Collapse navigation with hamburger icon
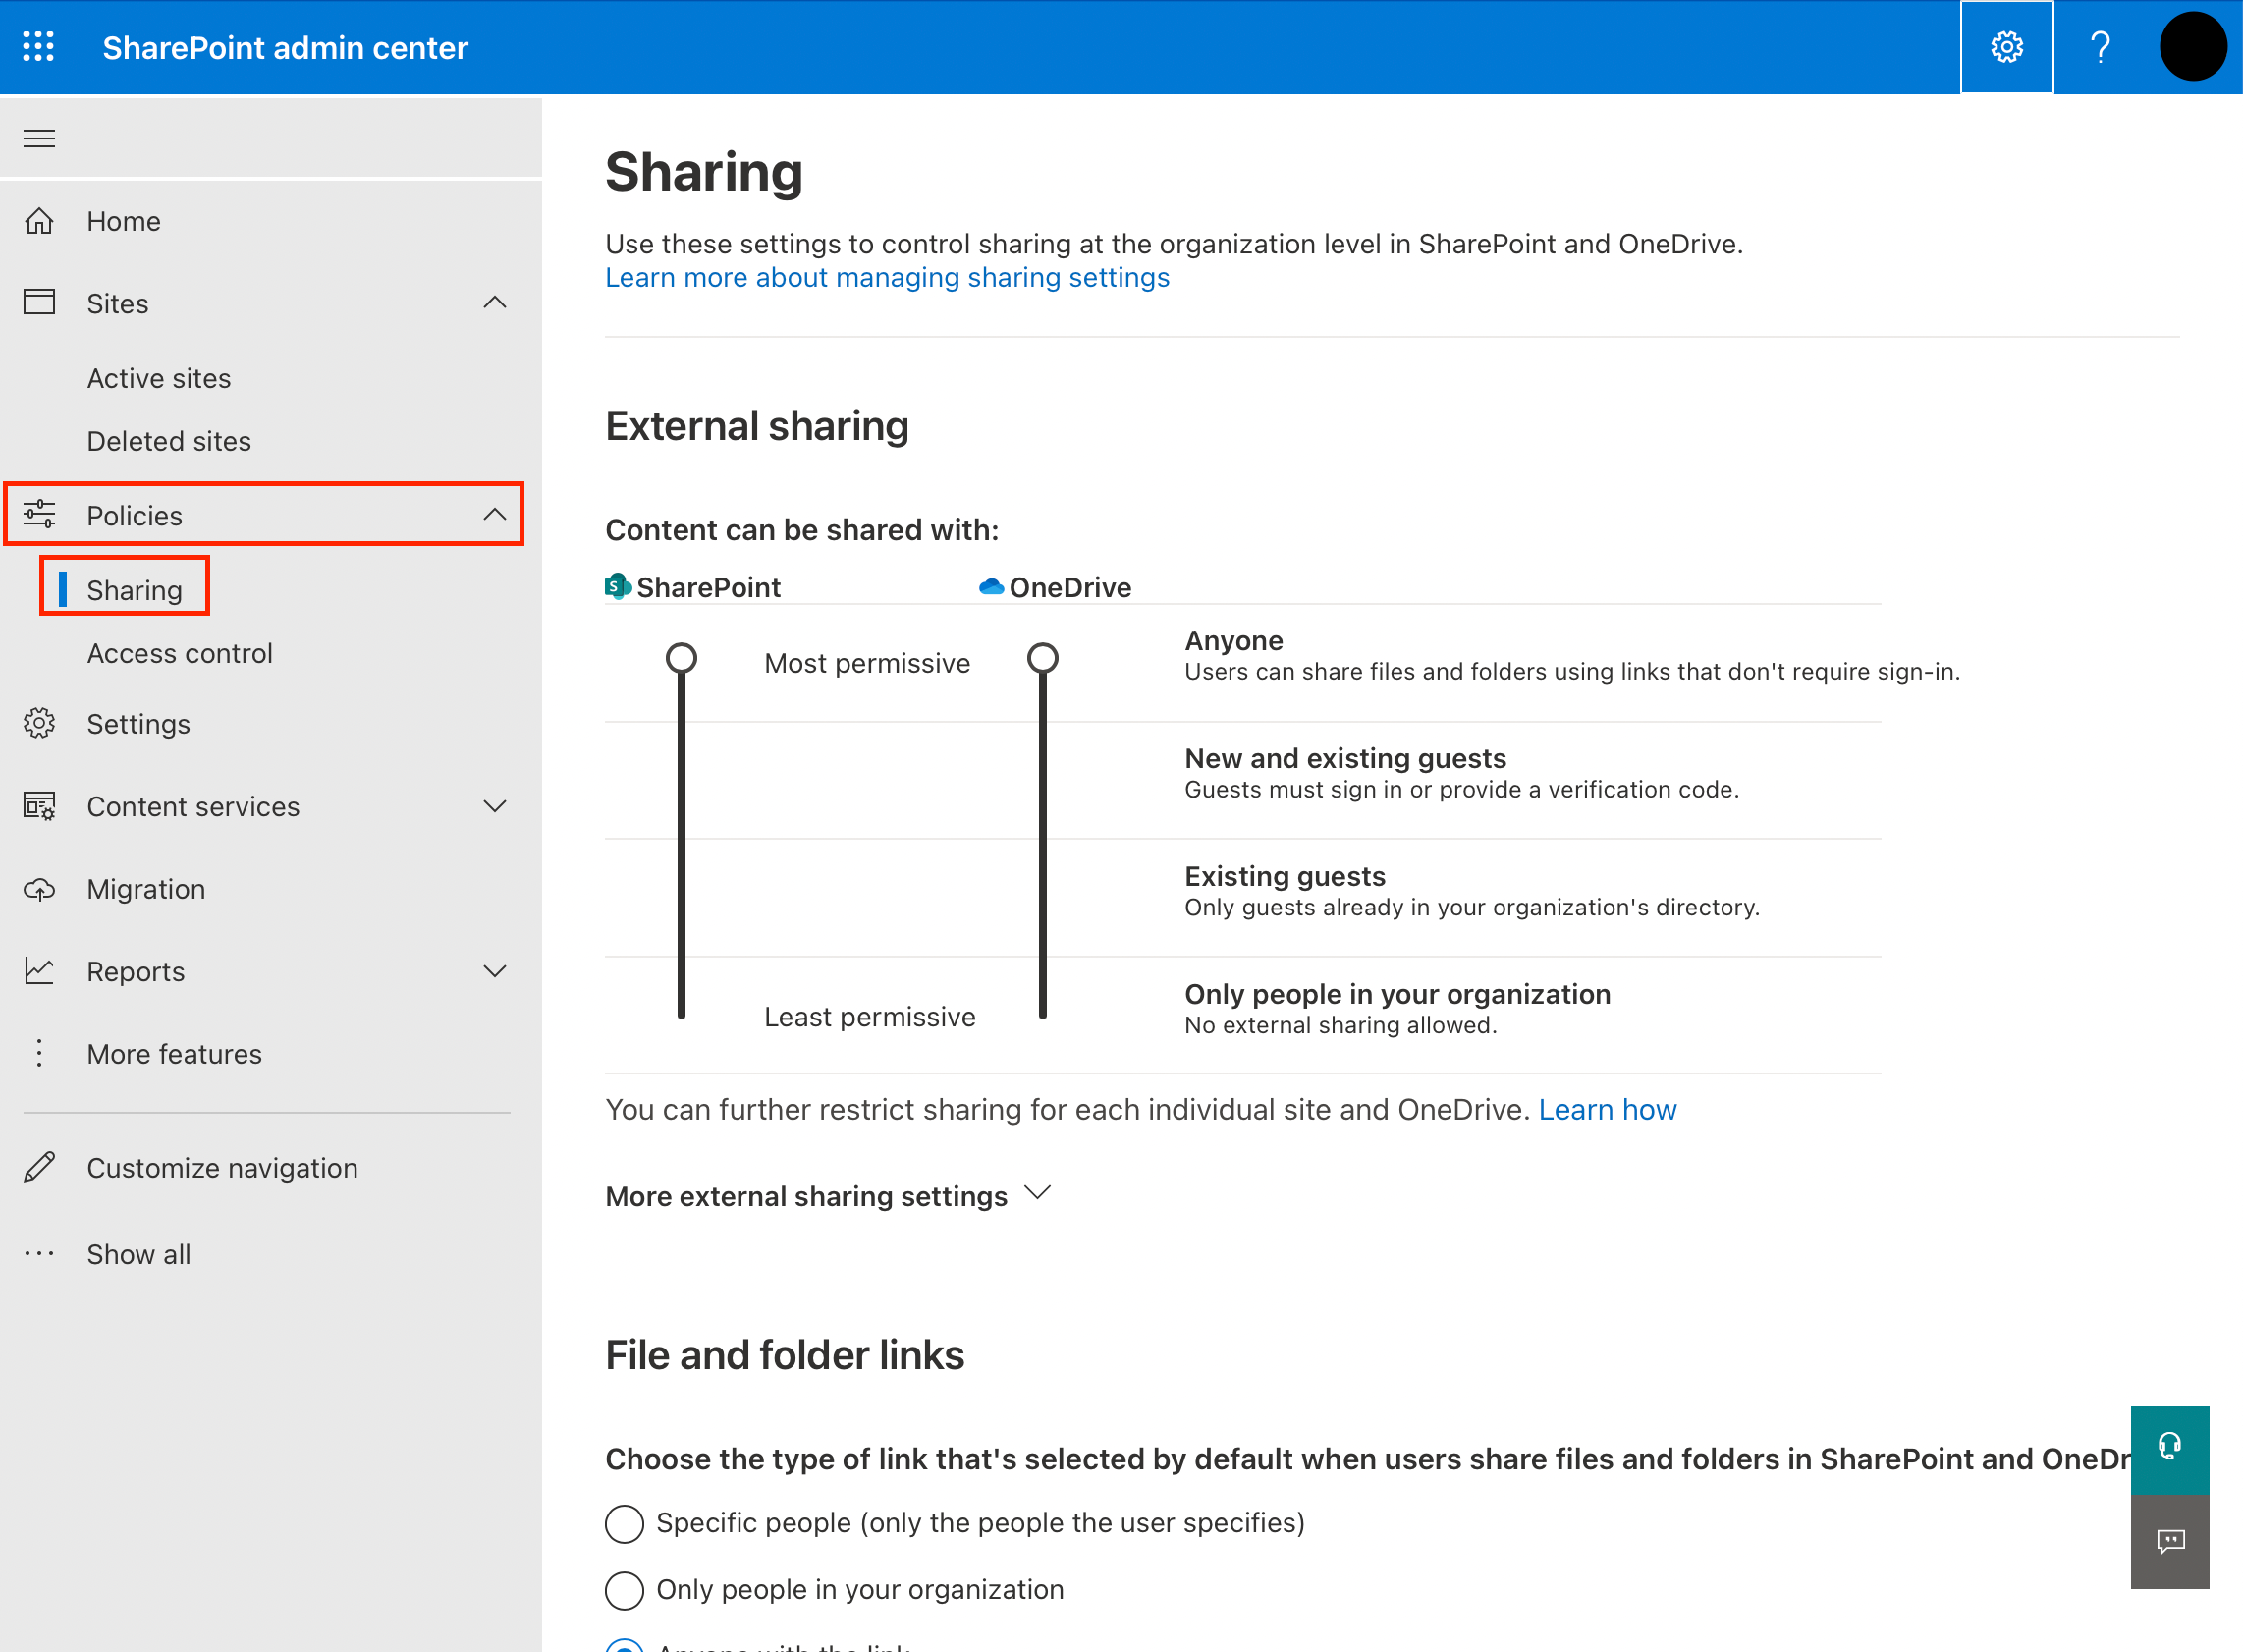This screenshot has width=2243, height=1652. pyautogui.click(x=39, y=138)
